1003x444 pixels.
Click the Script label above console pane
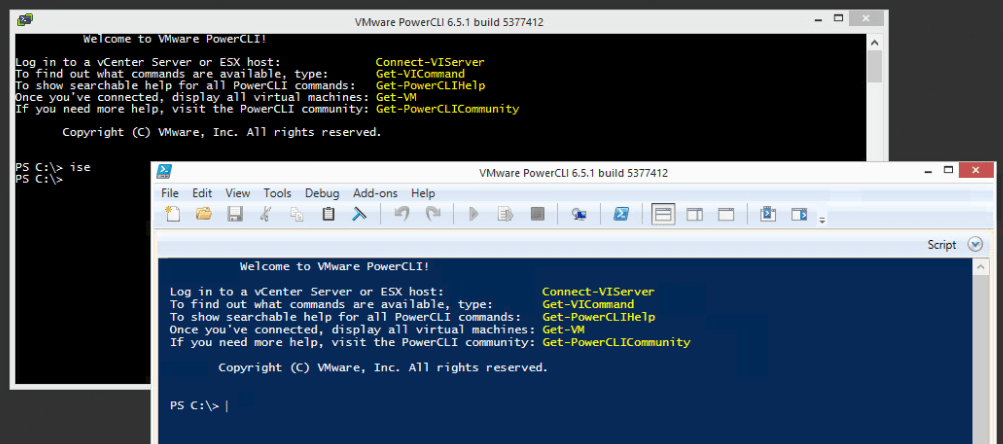942,245
